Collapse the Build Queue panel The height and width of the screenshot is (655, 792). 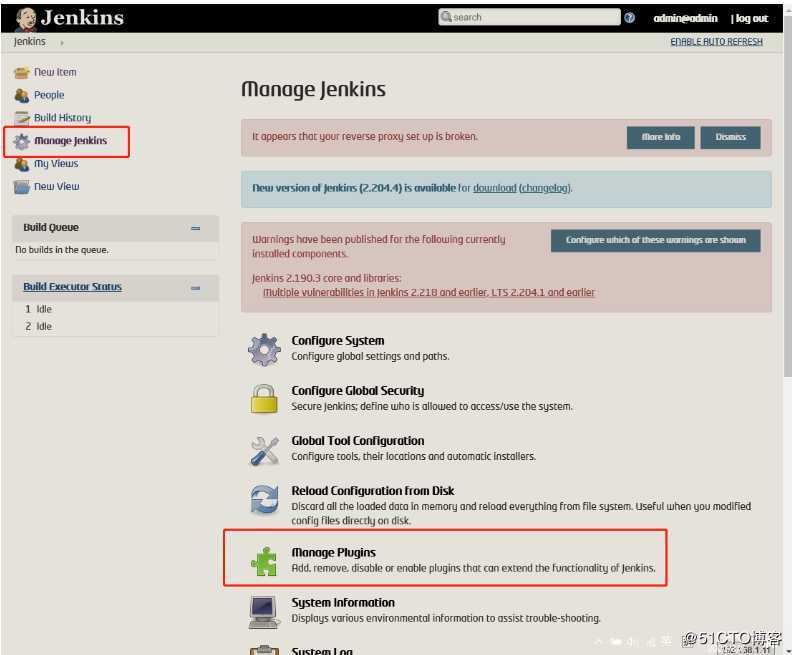pyautogui.click(x=195, y=228)
